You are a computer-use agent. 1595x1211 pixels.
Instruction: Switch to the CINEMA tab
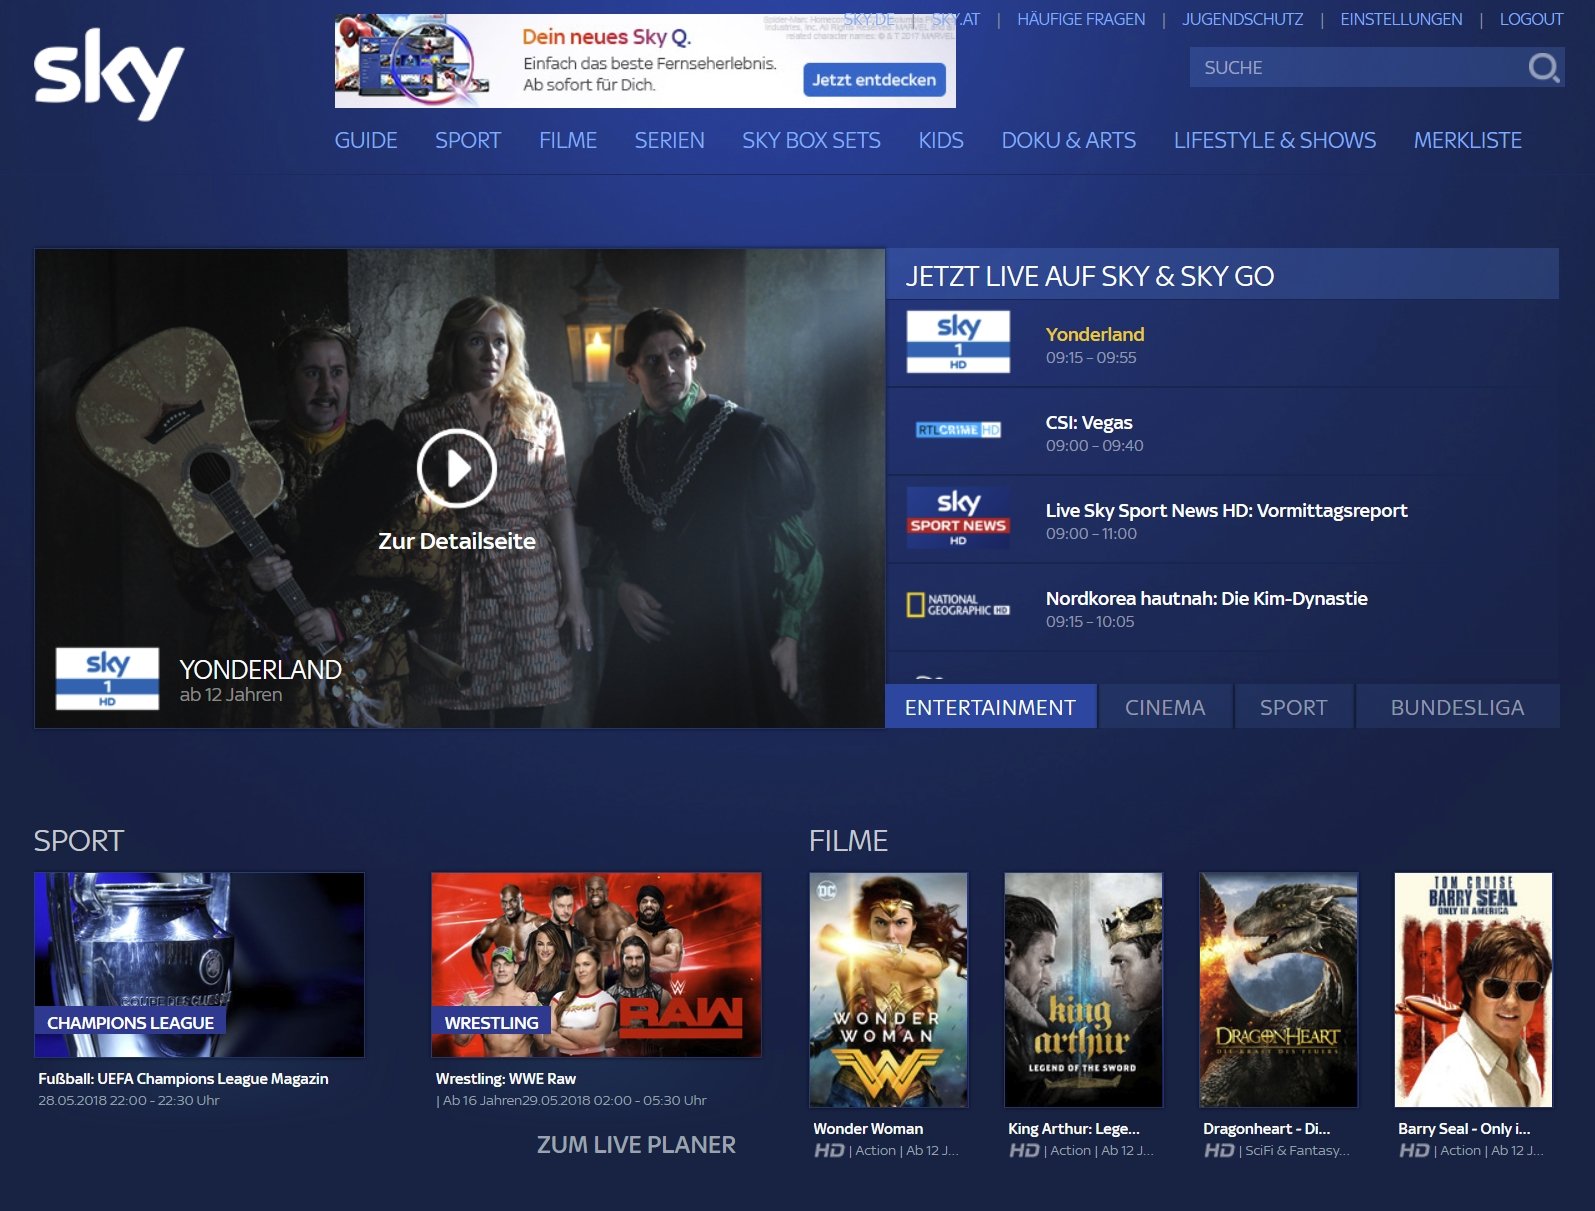(x=1165, y=707)
